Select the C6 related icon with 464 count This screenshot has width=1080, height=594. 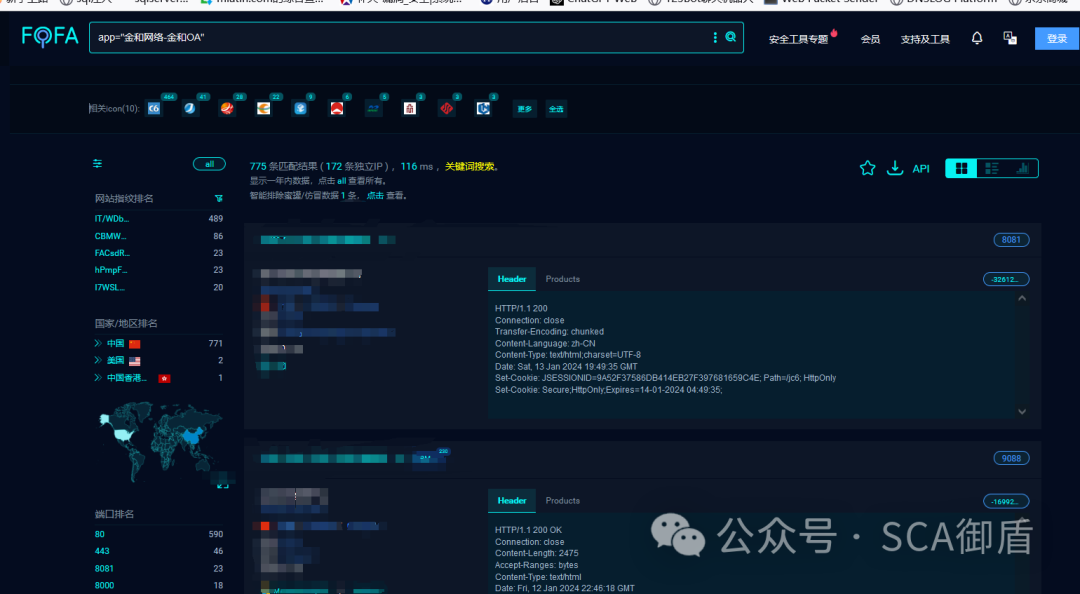pos(154,108)
